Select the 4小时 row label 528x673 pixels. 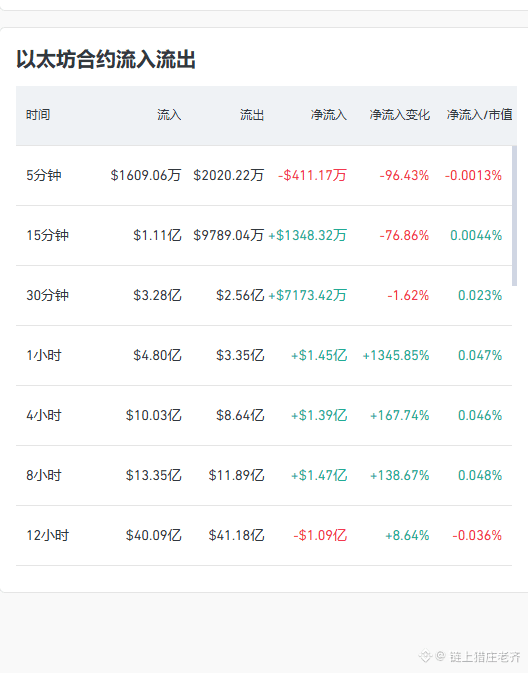point(44,415)
